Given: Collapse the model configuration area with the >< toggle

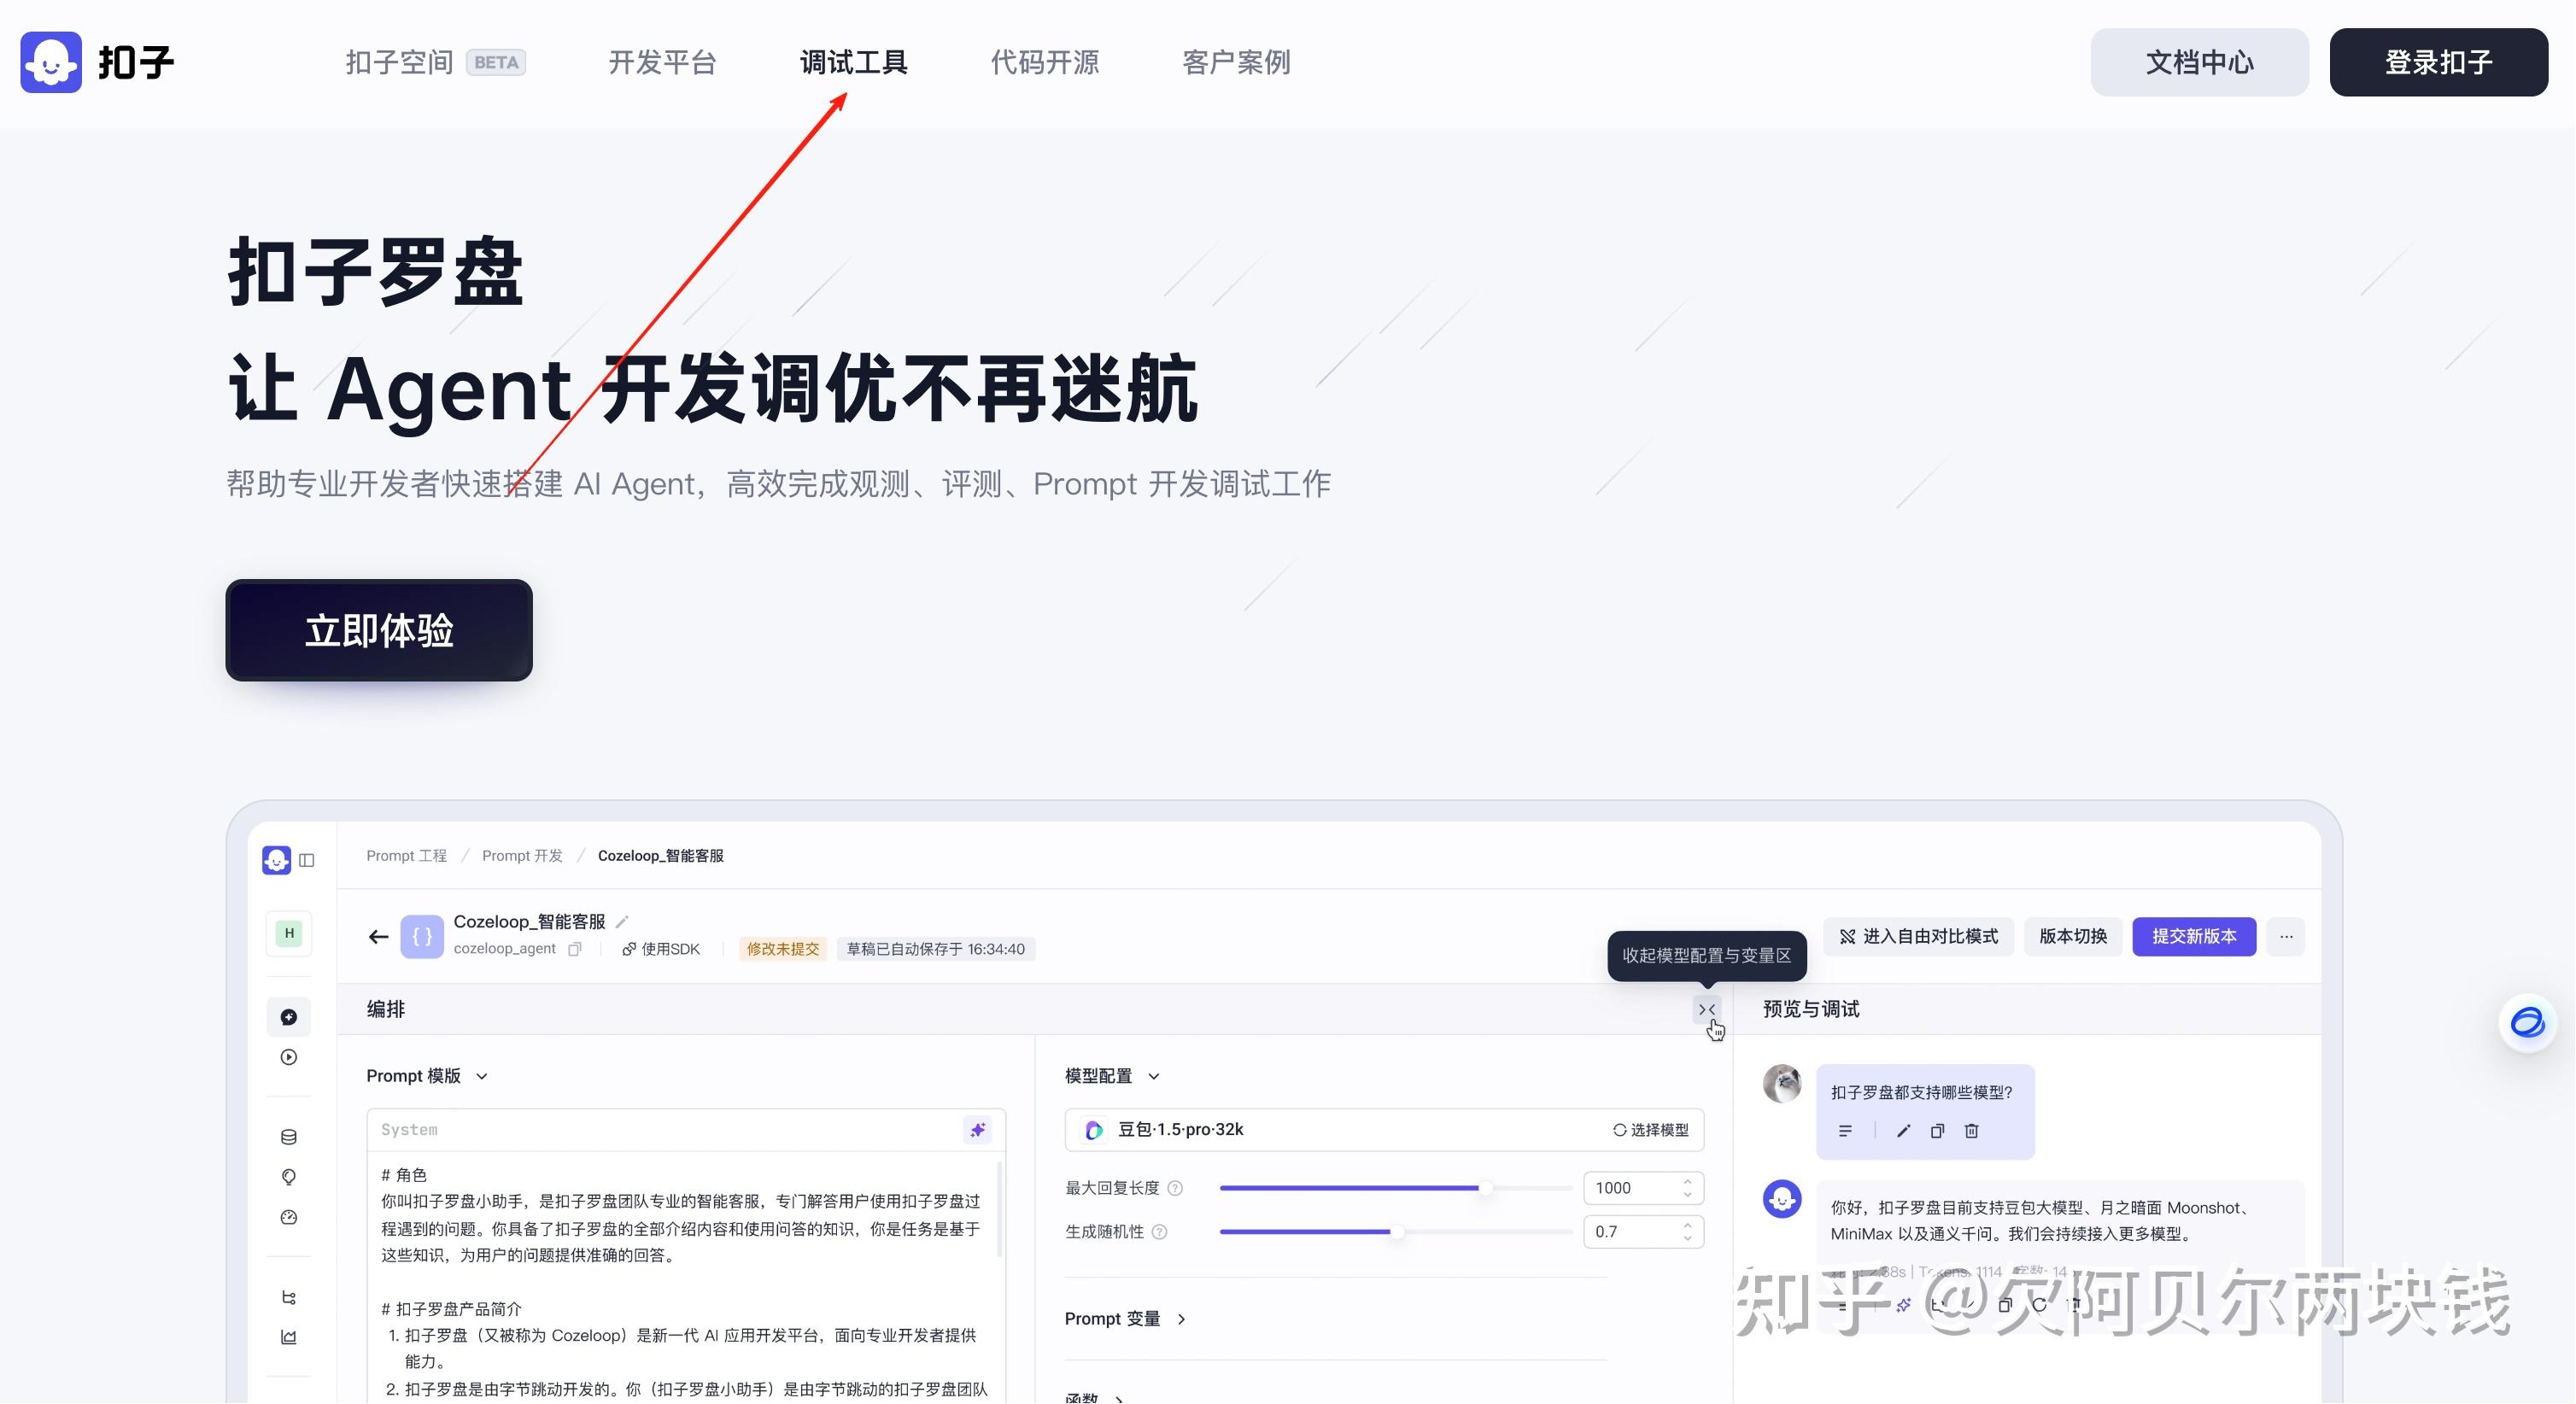Looking at the screenshot, I should coord(1707,1009).
